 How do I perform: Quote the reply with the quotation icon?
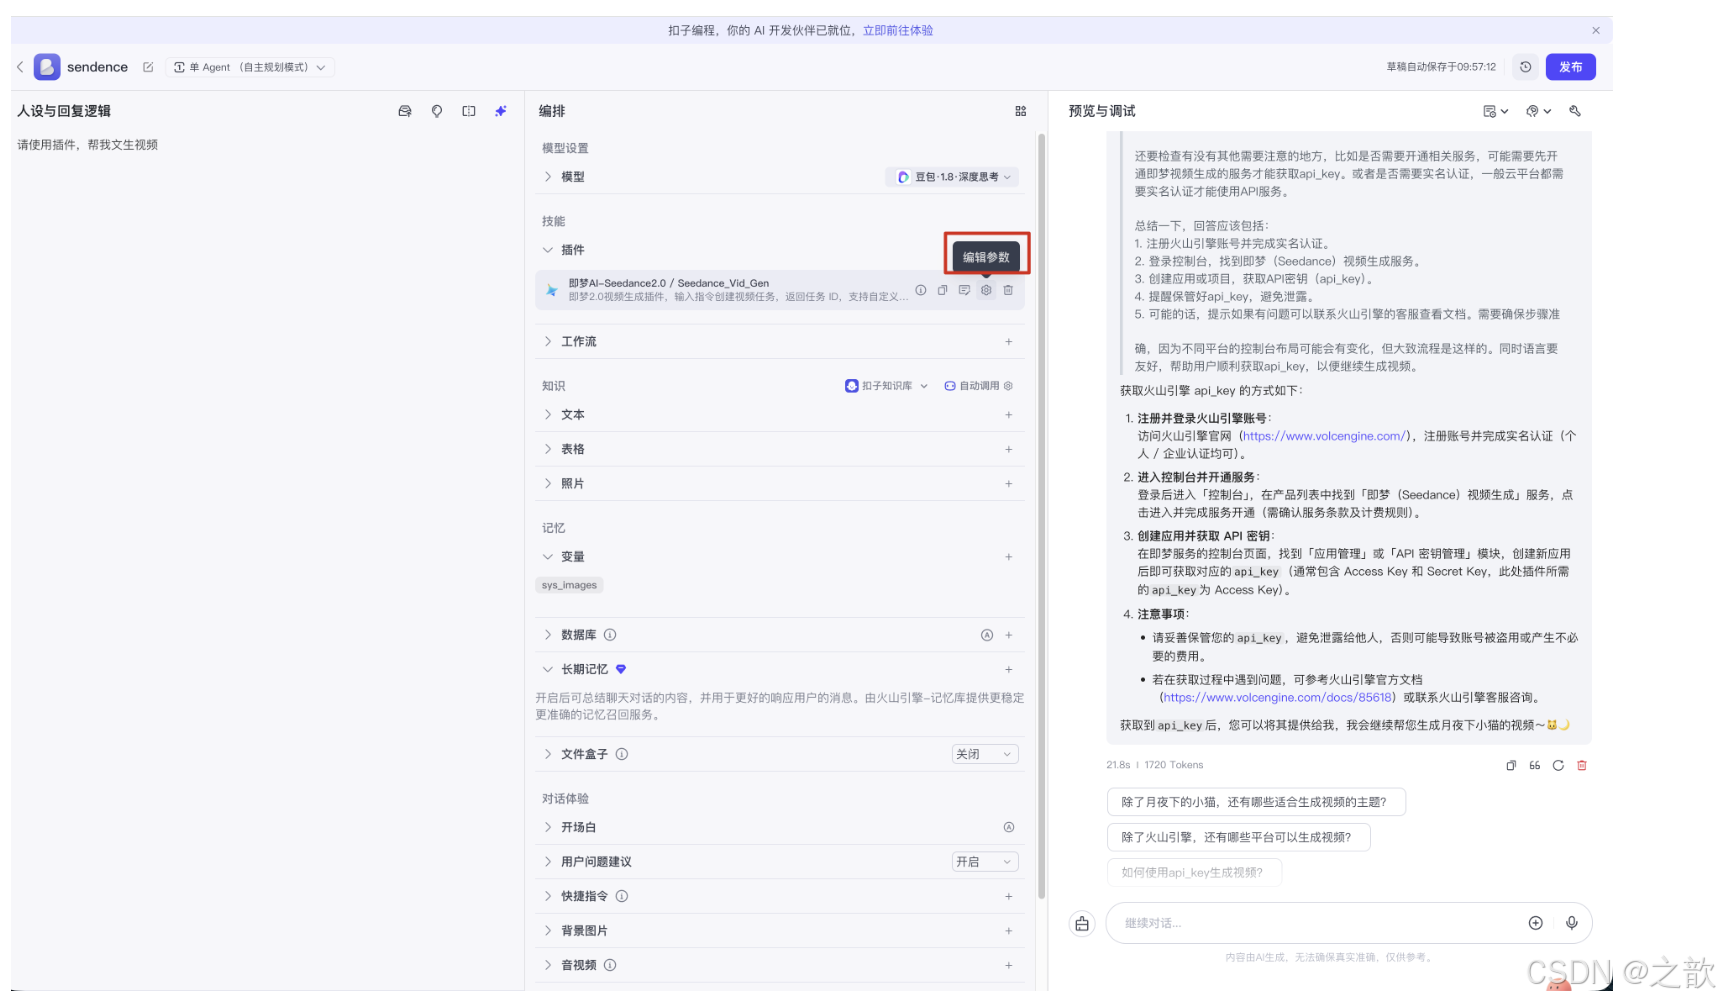click(x=1534, y=766)
